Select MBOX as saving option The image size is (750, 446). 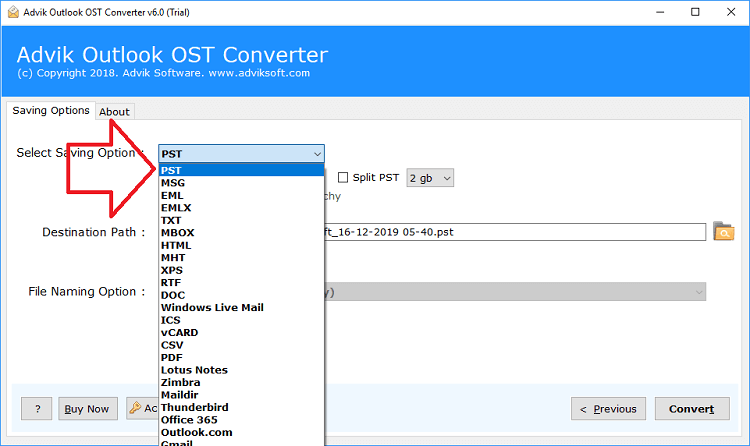point(242,233)
